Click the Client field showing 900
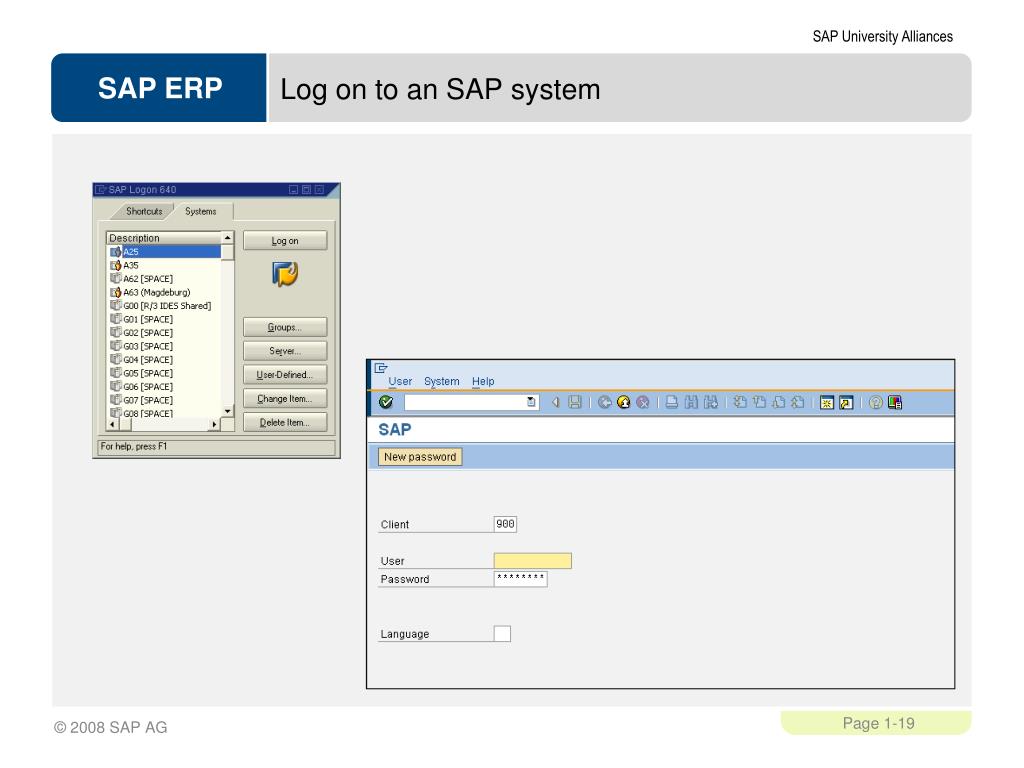Image resolution: width=1024 pixels, height=768 pixels. pos(505,524)
